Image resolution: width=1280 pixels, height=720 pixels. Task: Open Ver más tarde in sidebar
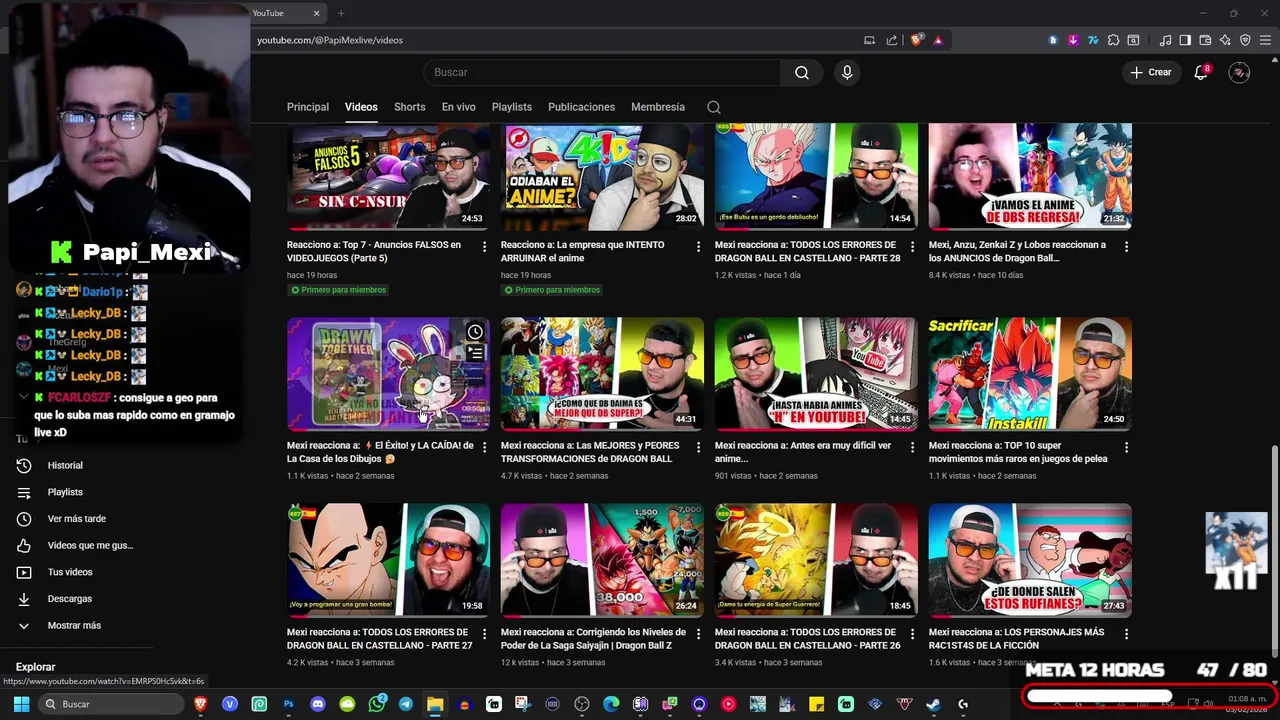pyautogui.click(x=75, y=519)
